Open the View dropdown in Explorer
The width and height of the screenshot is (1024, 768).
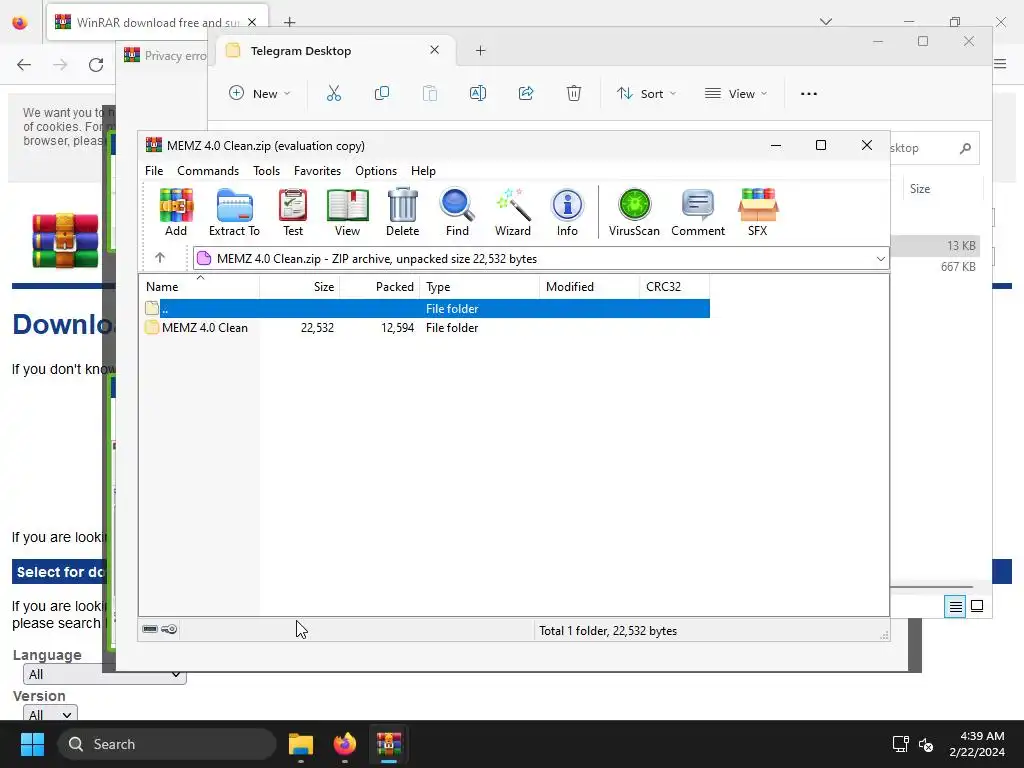[735, 93]
